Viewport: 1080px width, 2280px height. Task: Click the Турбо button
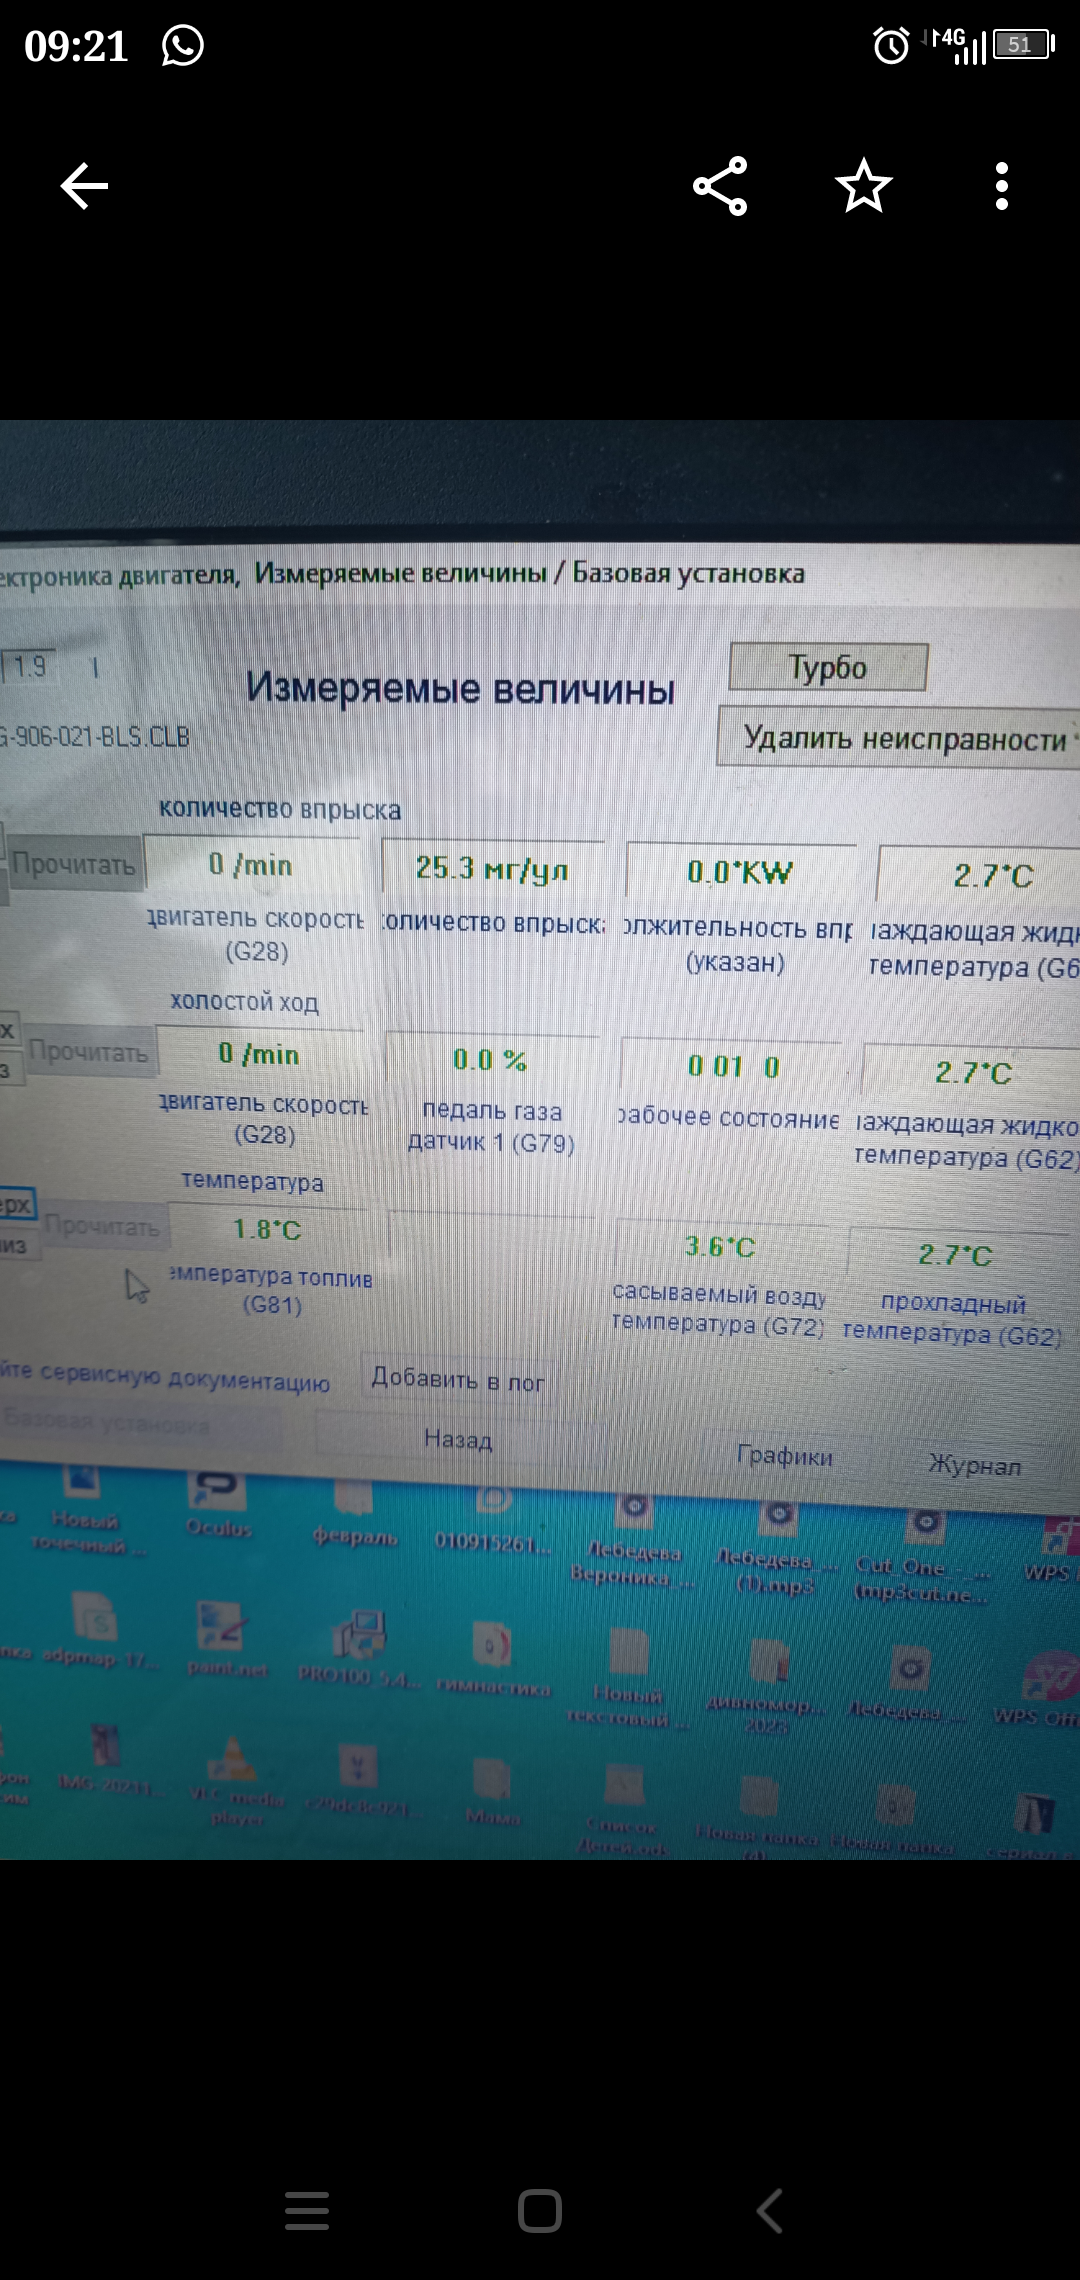point(828,667)
